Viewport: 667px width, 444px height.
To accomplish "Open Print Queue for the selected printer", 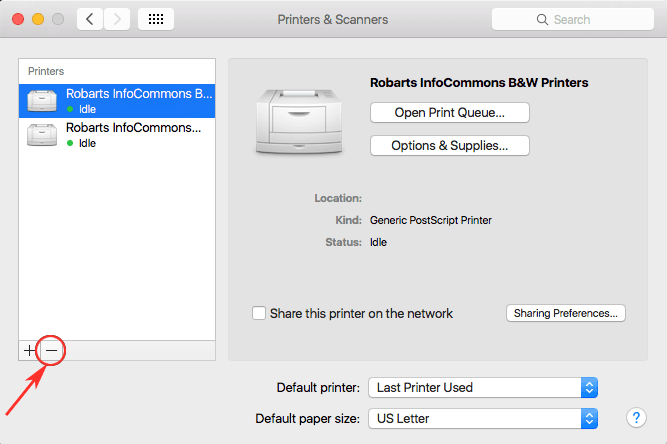I will 449,112.
